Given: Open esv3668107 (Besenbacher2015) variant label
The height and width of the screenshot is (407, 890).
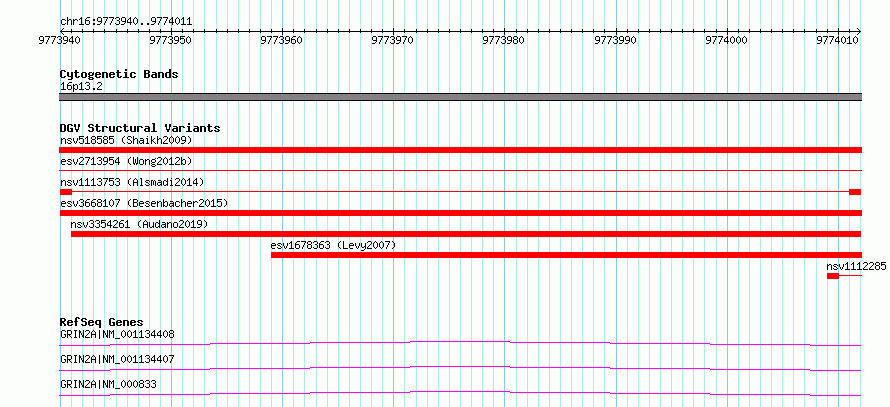Looking at the screenshot, I should click(144, 203).
